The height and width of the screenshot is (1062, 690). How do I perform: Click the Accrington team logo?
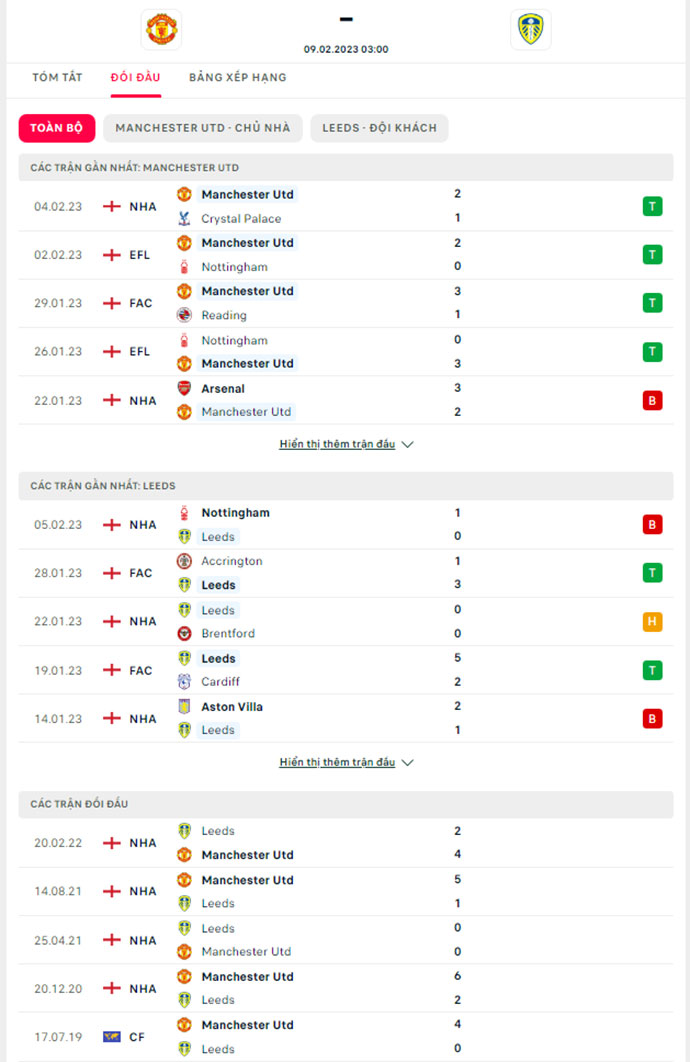point(184,561)
